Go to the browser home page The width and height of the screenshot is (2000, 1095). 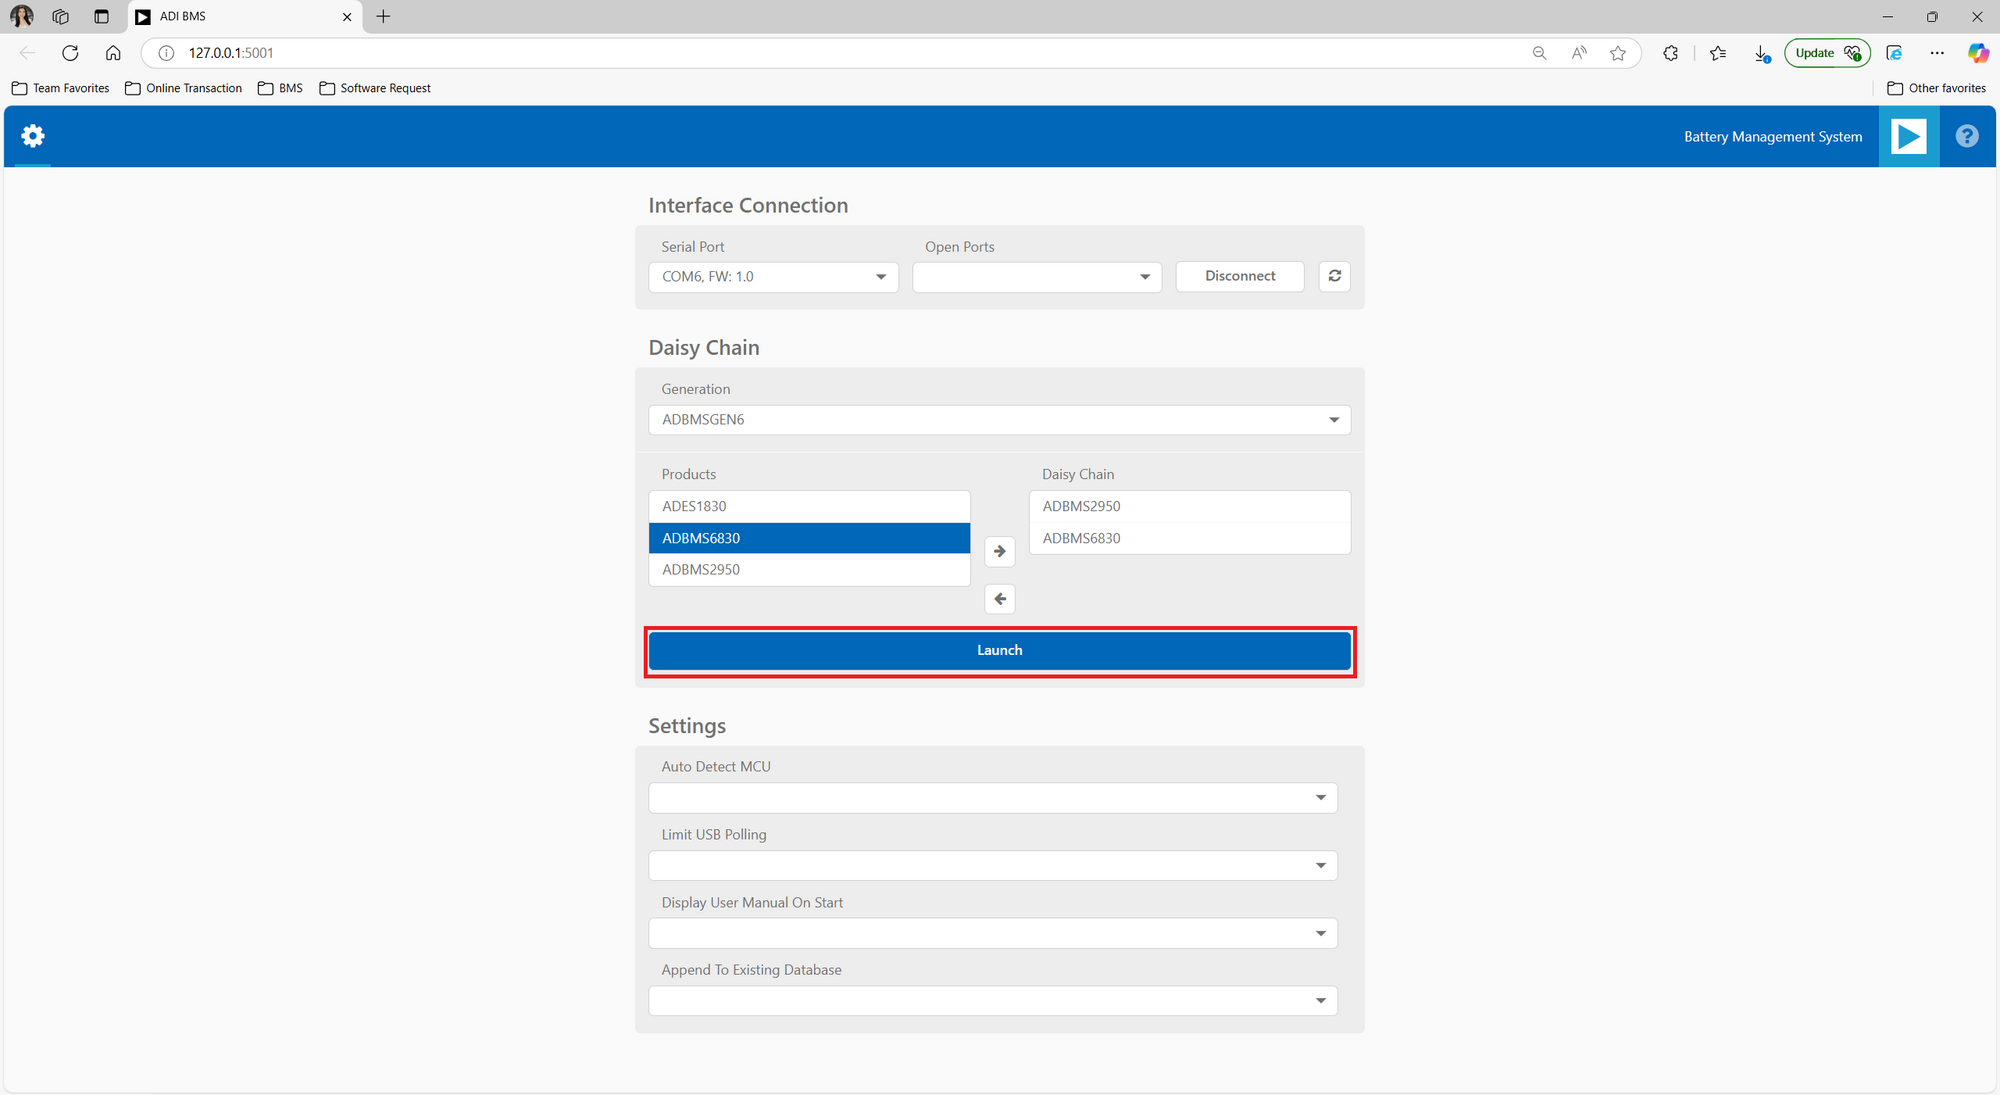coord(113,53)
